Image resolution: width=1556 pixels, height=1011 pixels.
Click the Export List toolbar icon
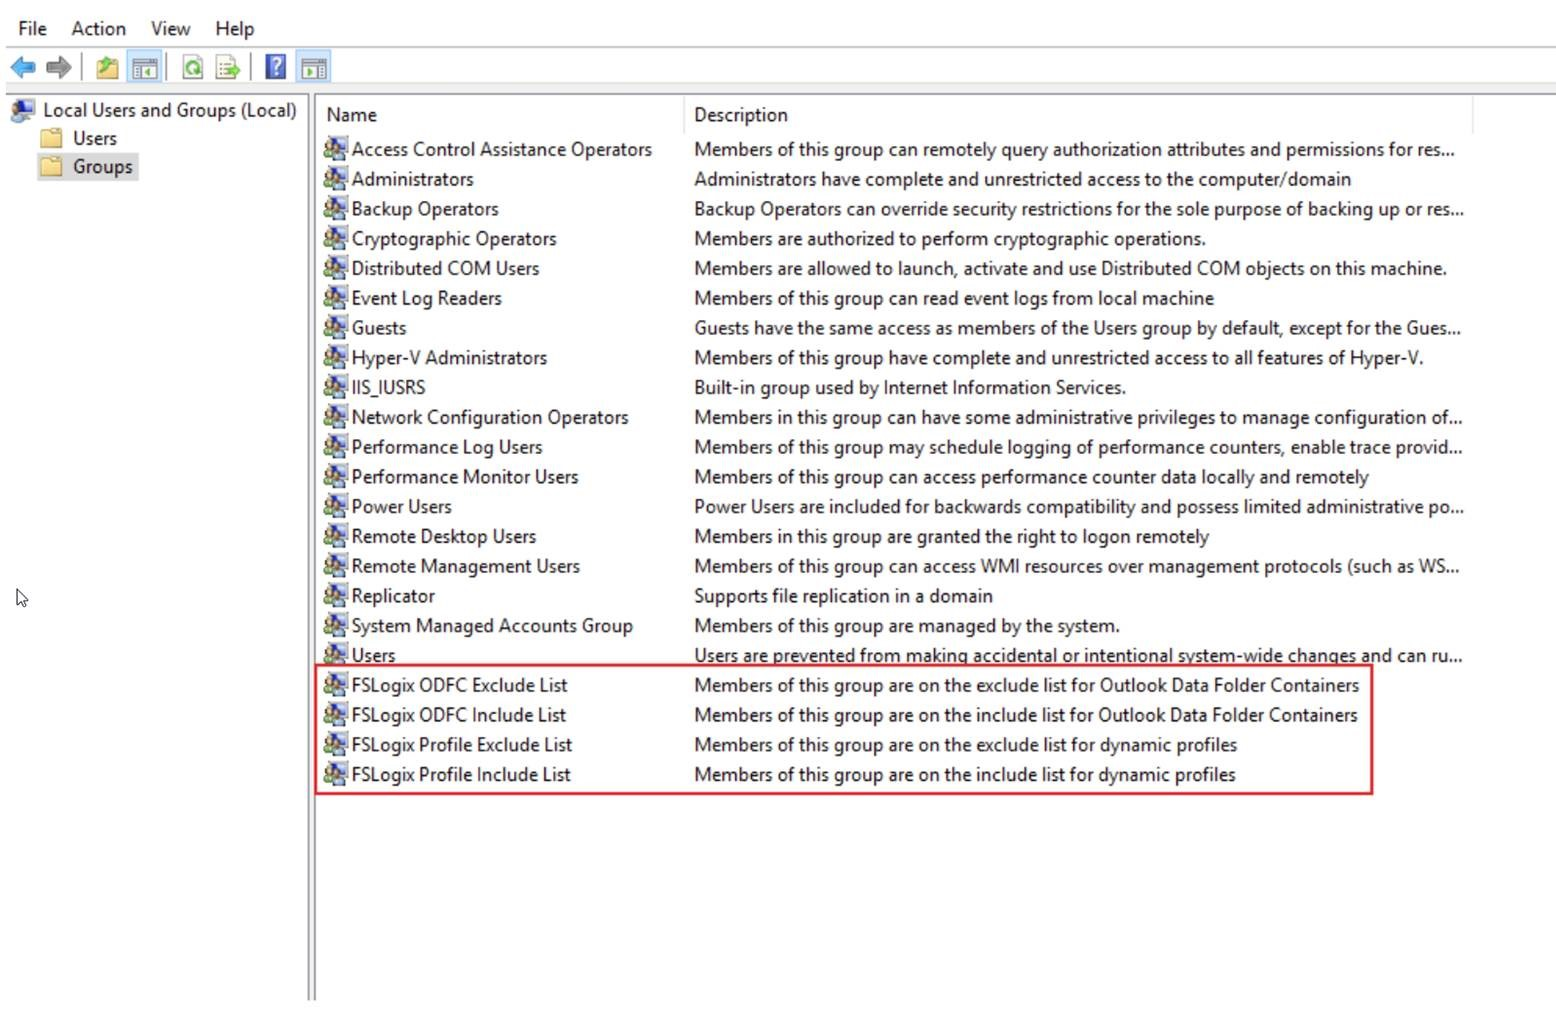coord(226,67)
